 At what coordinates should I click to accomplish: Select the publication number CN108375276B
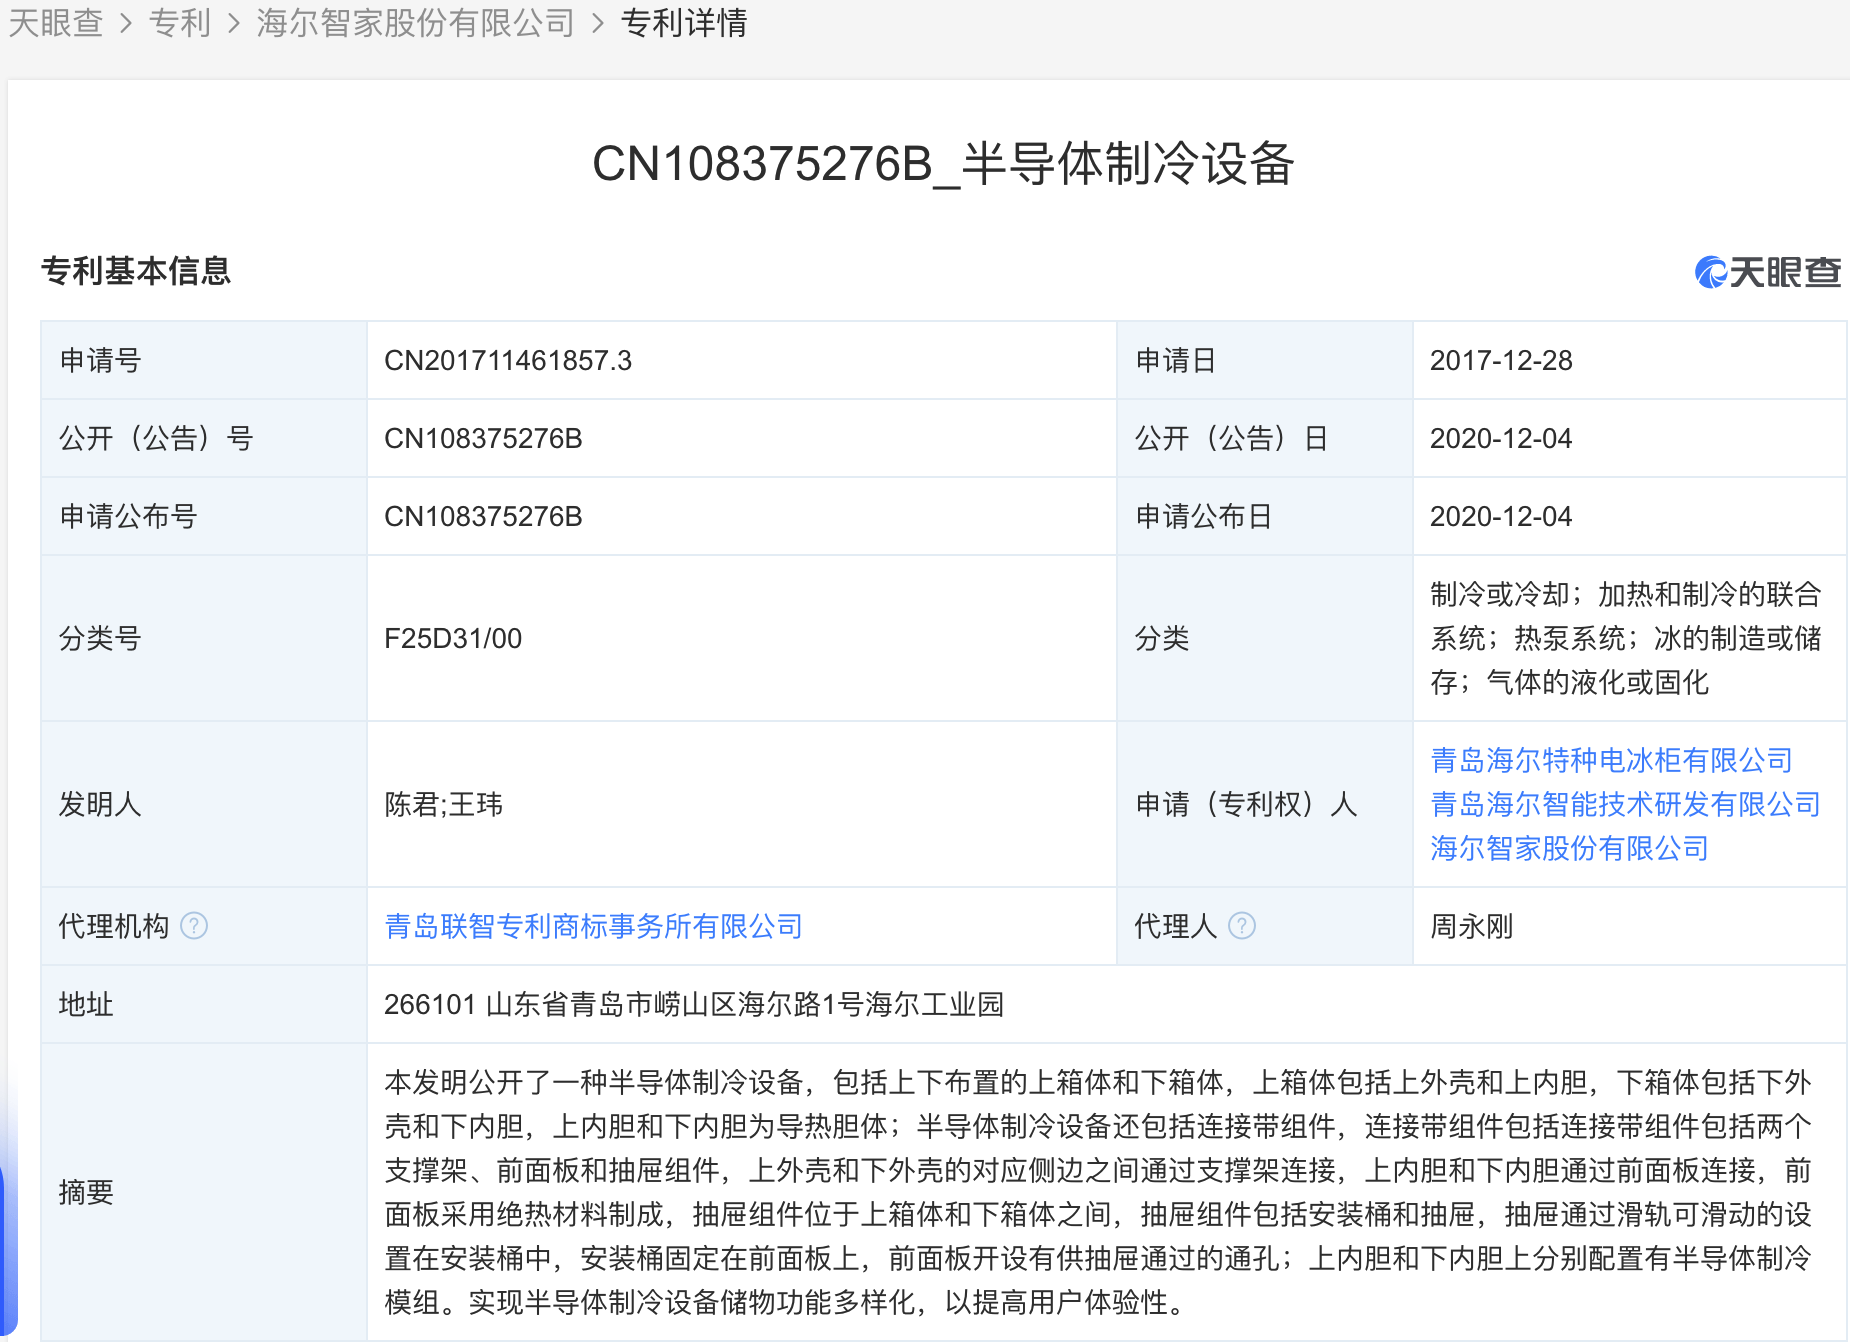pos(484,438)
